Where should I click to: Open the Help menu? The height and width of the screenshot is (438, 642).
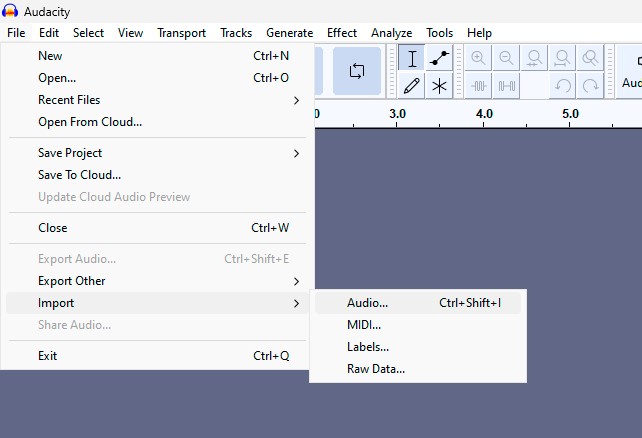click(x=479, y=33)
